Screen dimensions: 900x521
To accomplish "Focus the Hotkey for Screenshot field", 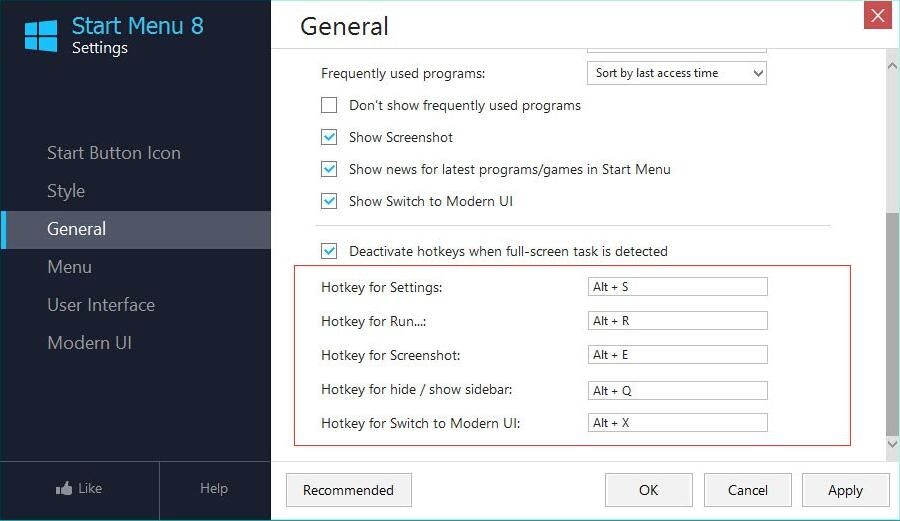I will coord(677,355).
